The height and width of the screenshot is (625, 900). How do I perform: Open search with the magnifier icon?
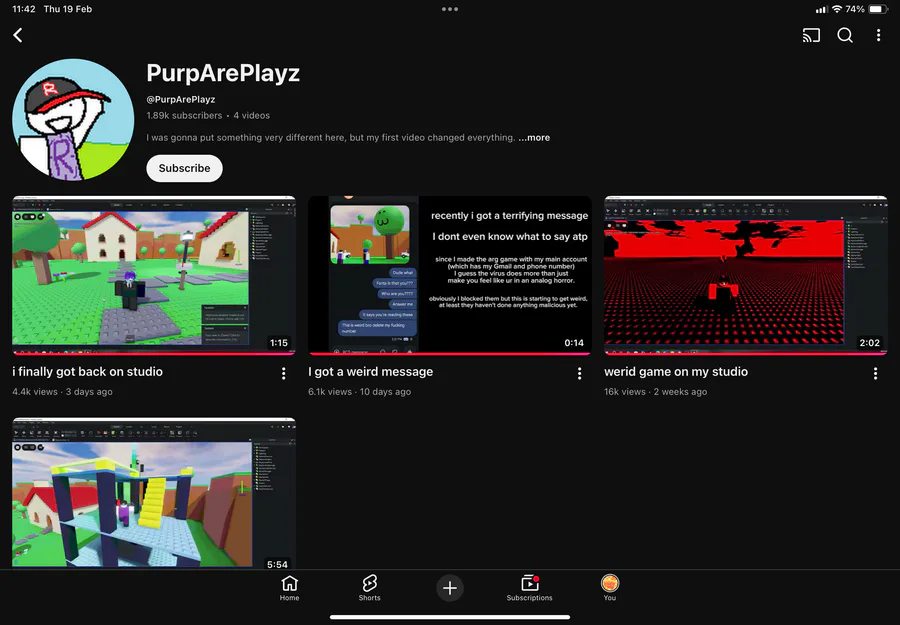(844, 36)
